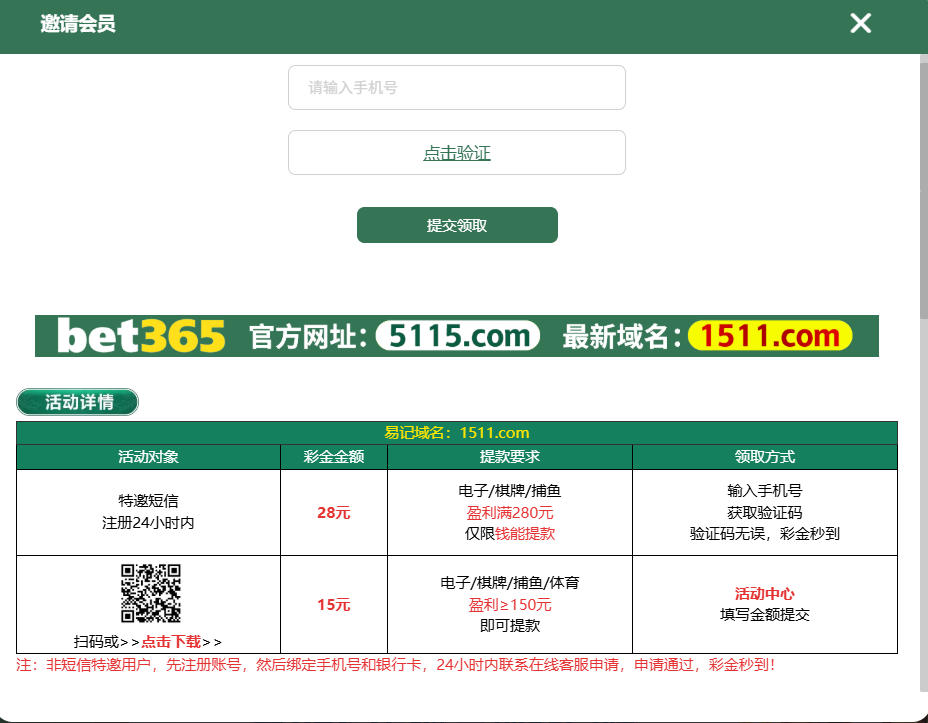The height and width of the screenshot is (723, 928).
Task: Click the 15元 bonus amount
Action: pyautogui.click(x=333, y=605)
